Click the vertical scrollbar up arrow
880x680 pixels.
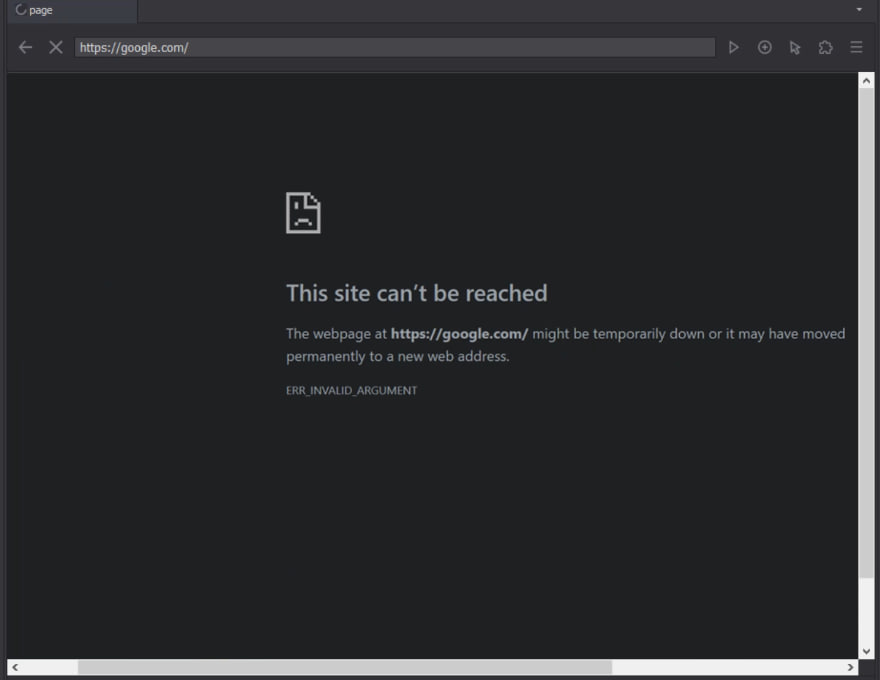(x=866, y=81)
